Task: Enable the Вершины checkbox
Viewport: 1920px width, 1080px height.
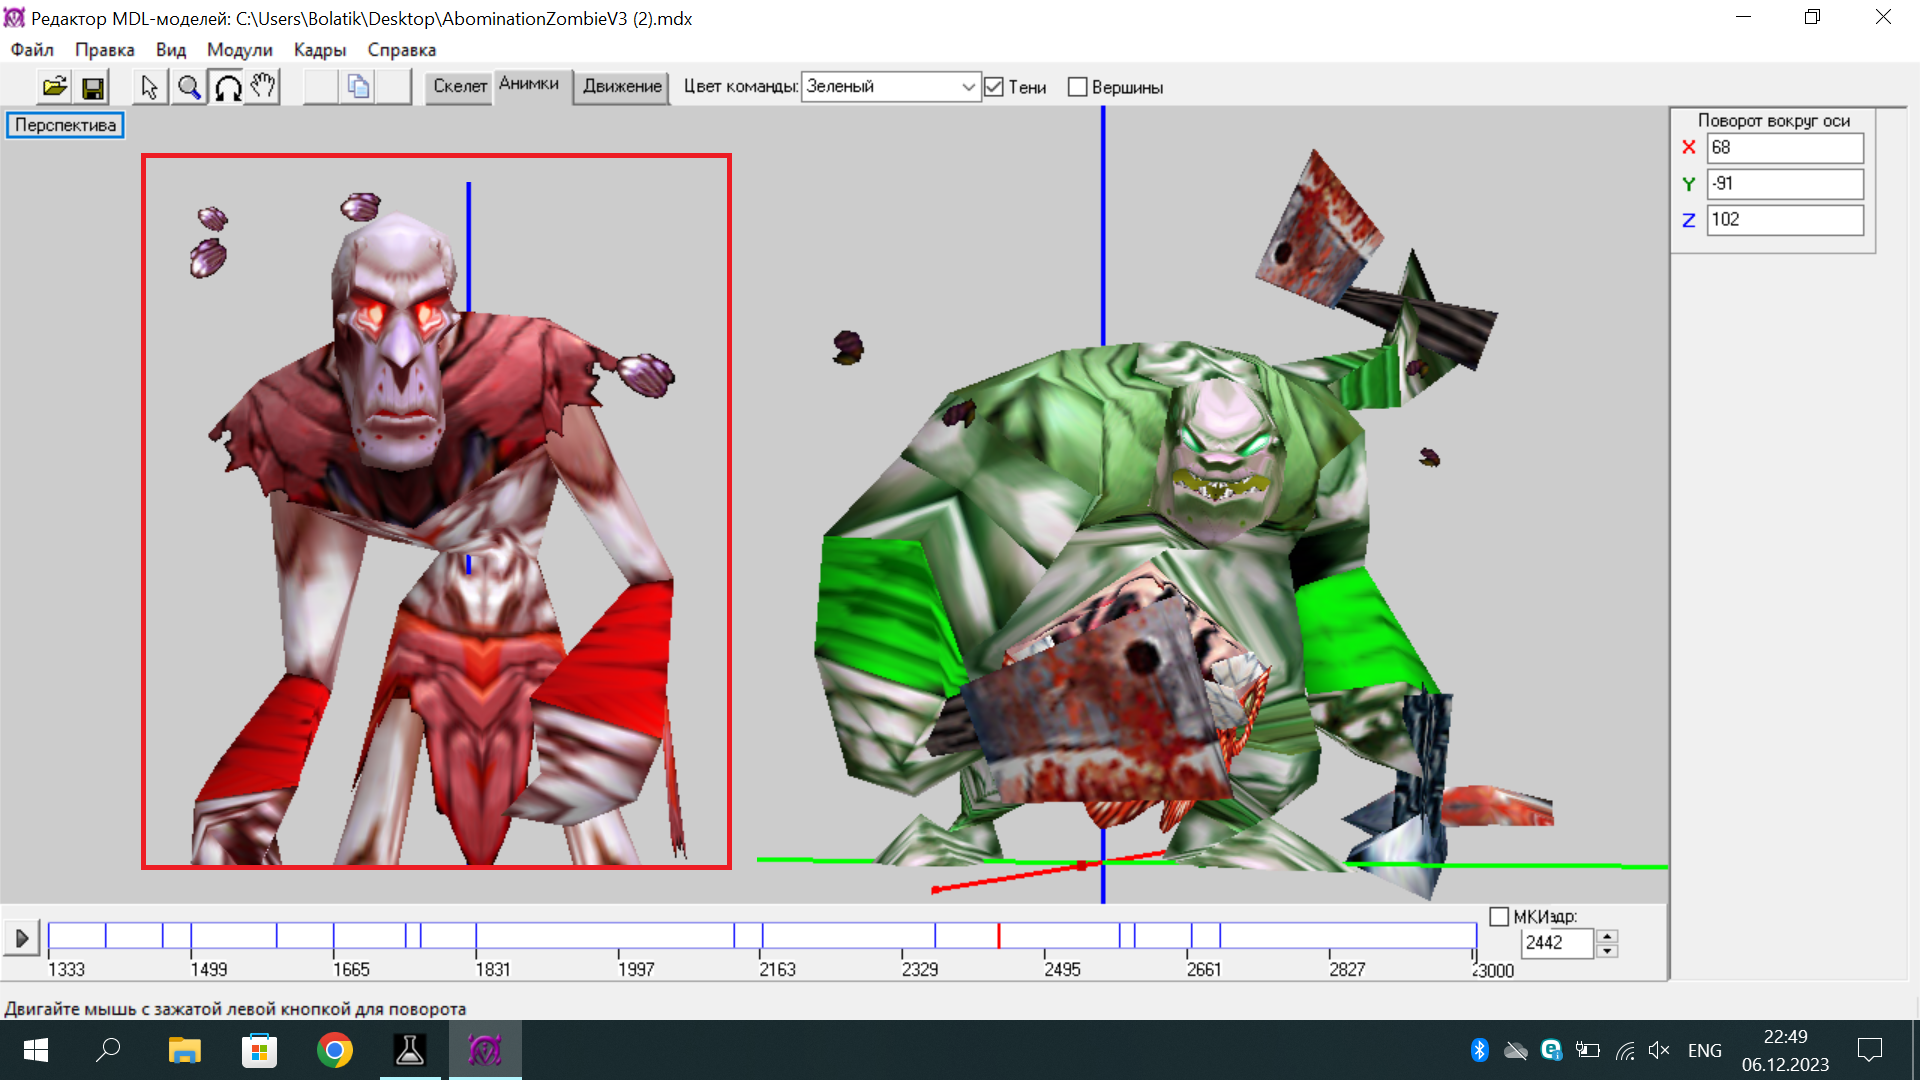Action: coord(1077,88)
